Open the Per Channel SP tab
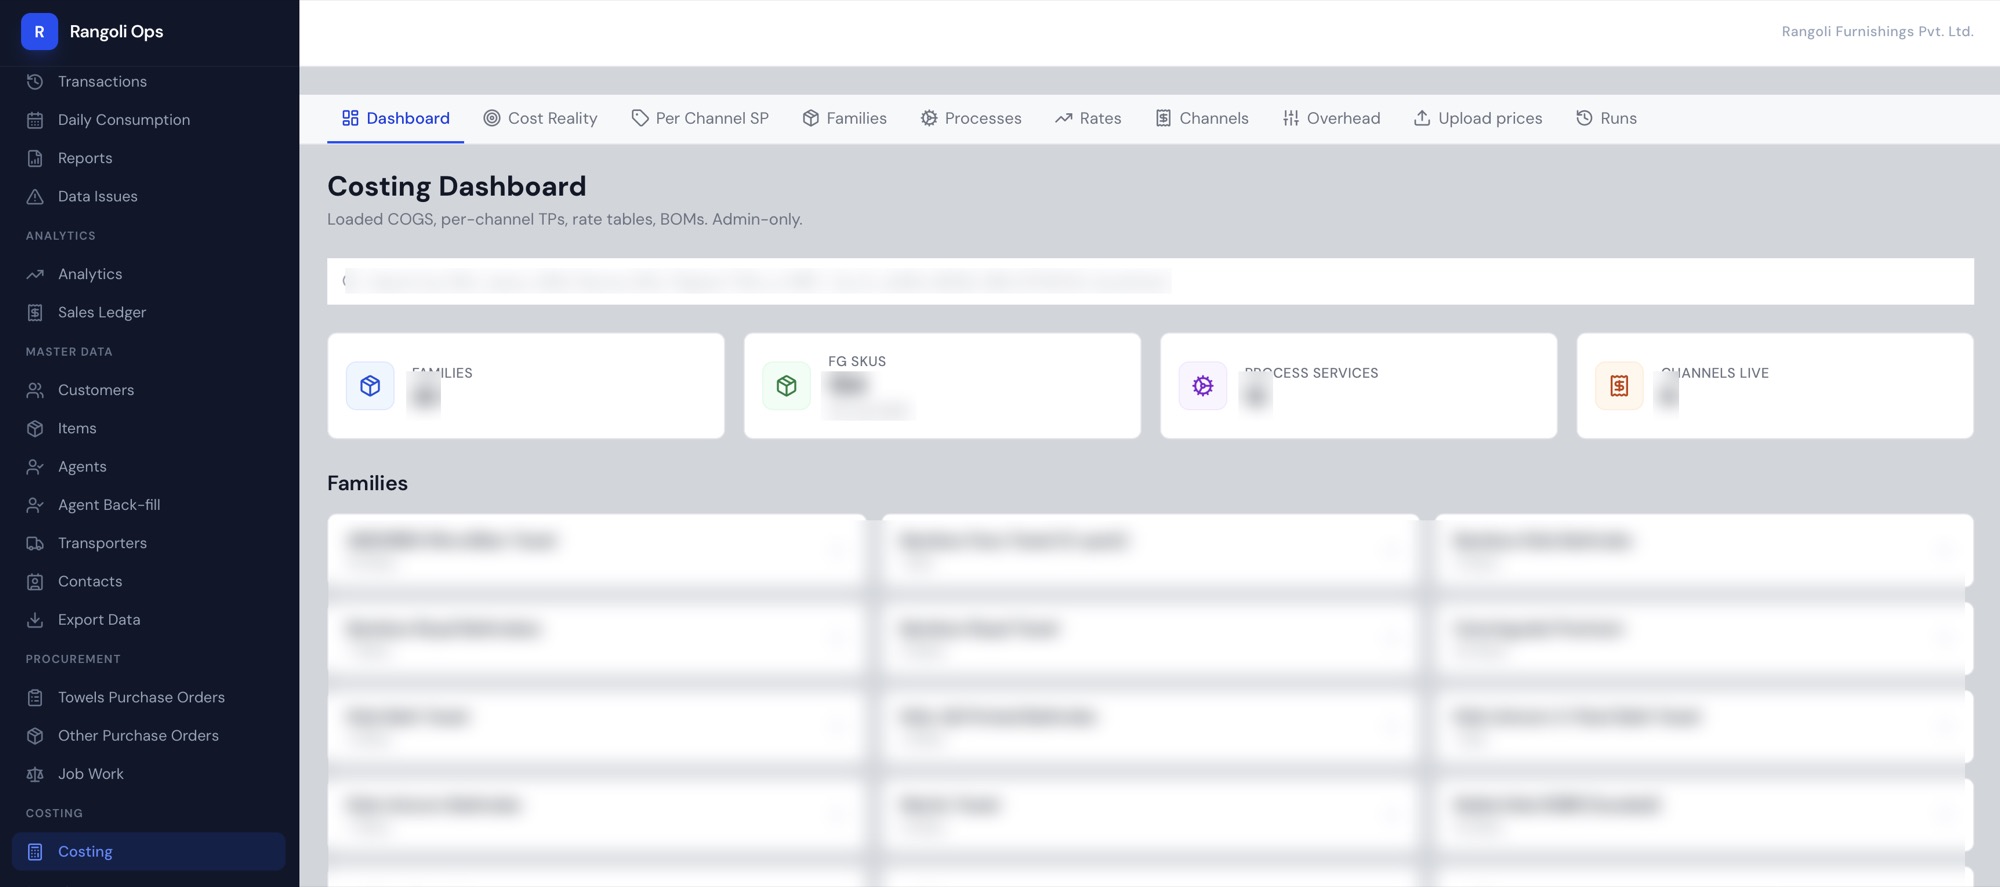 pos(700,118)
